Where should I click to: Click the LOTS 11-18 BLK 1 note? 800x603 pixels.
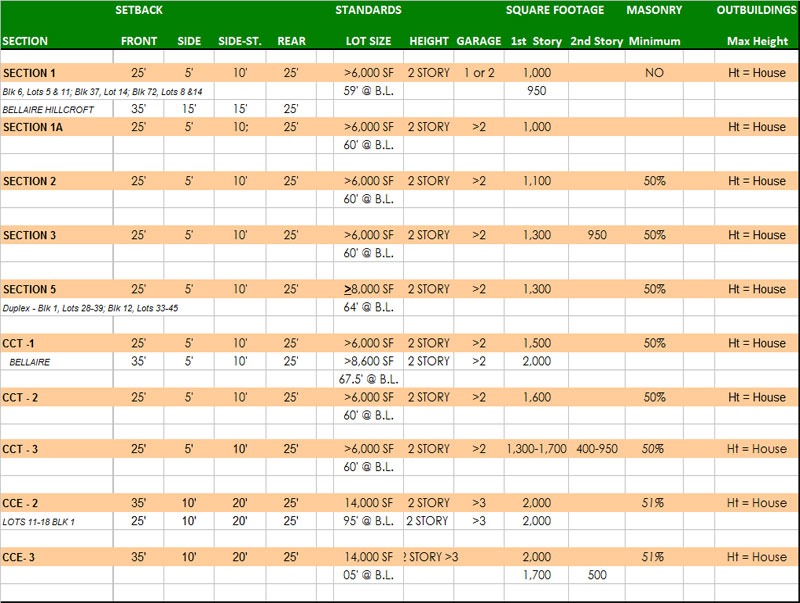38,522
